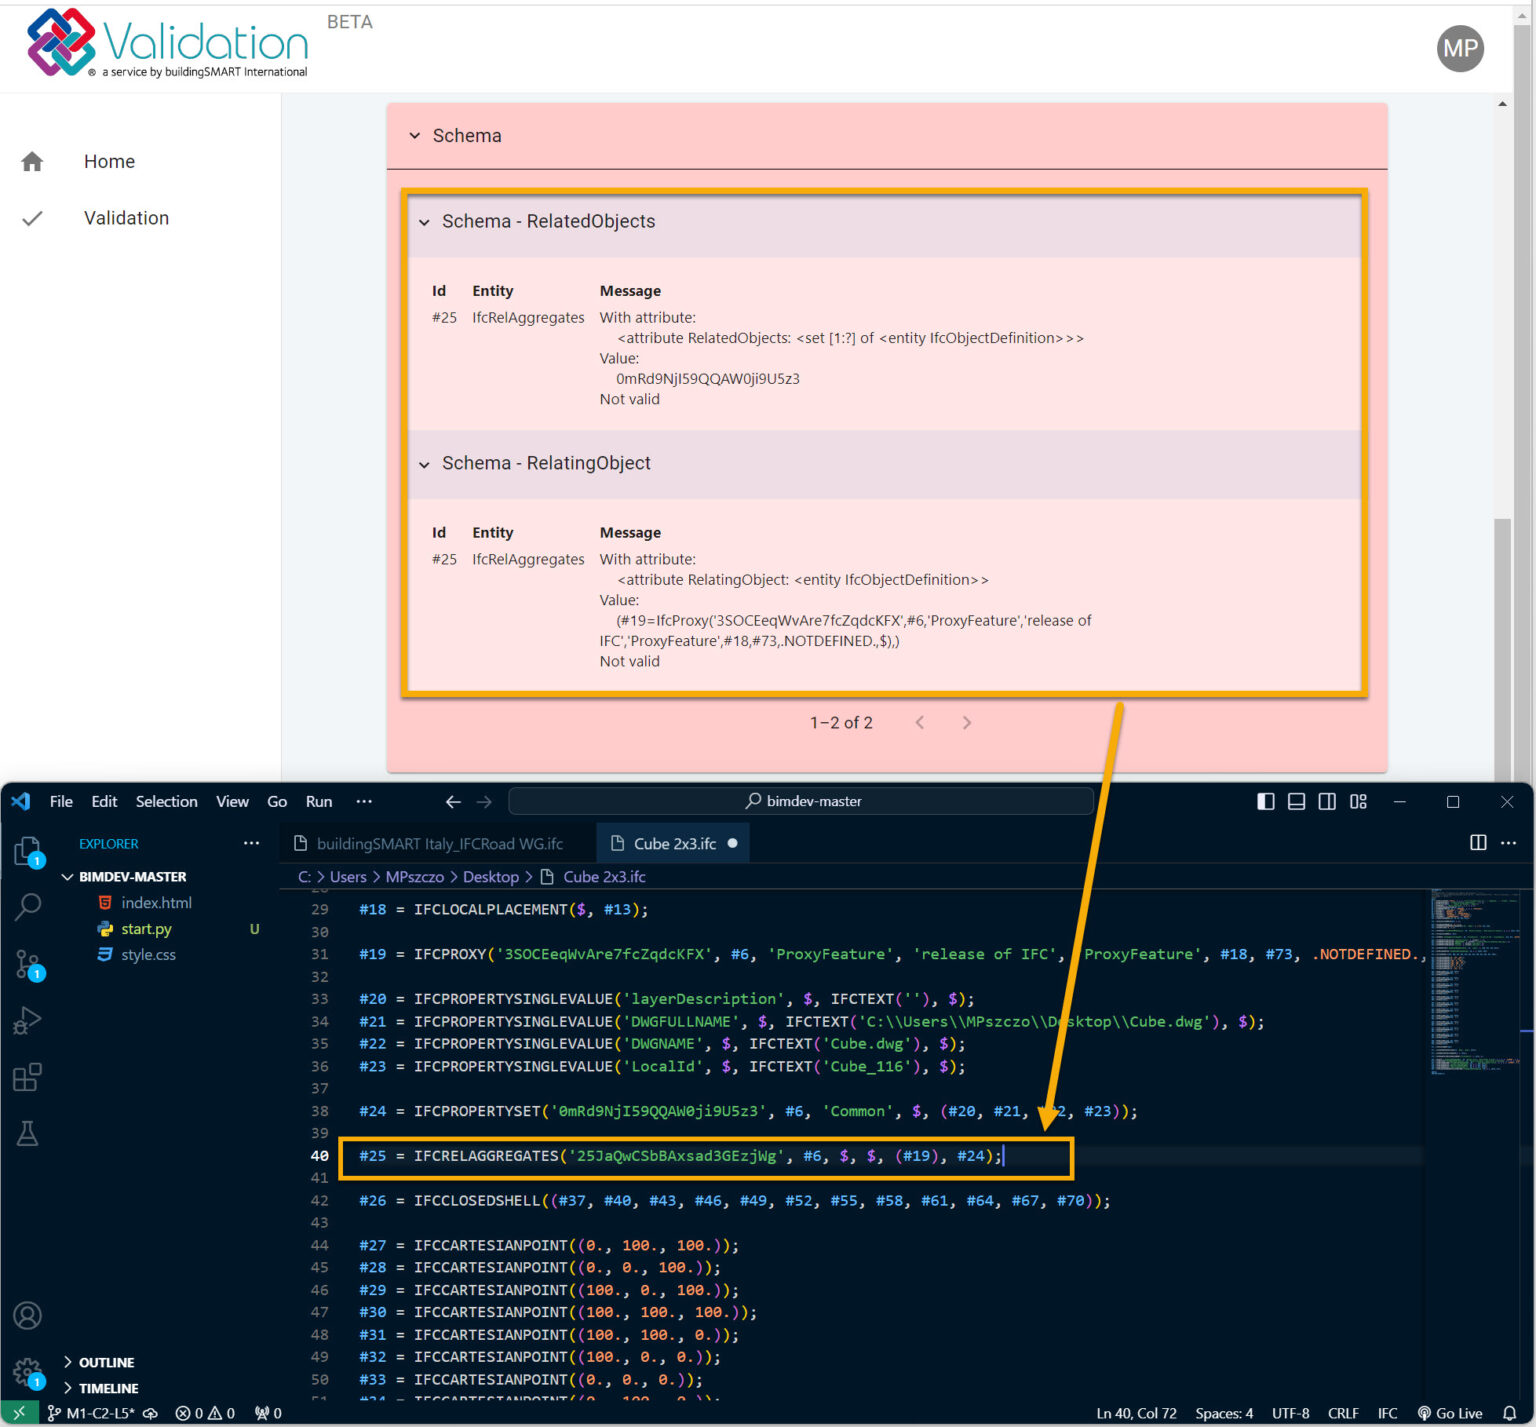Open the Run and Debug panel
The width and height of the screenshot is (1536, 1427).
click(x=27, y=1019)
